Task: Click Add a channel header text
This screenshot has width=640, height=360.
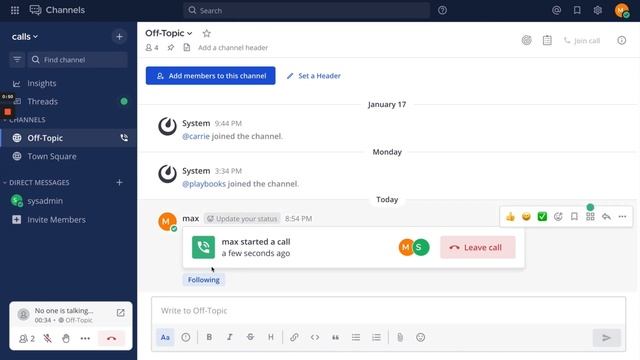Action: 233,48
